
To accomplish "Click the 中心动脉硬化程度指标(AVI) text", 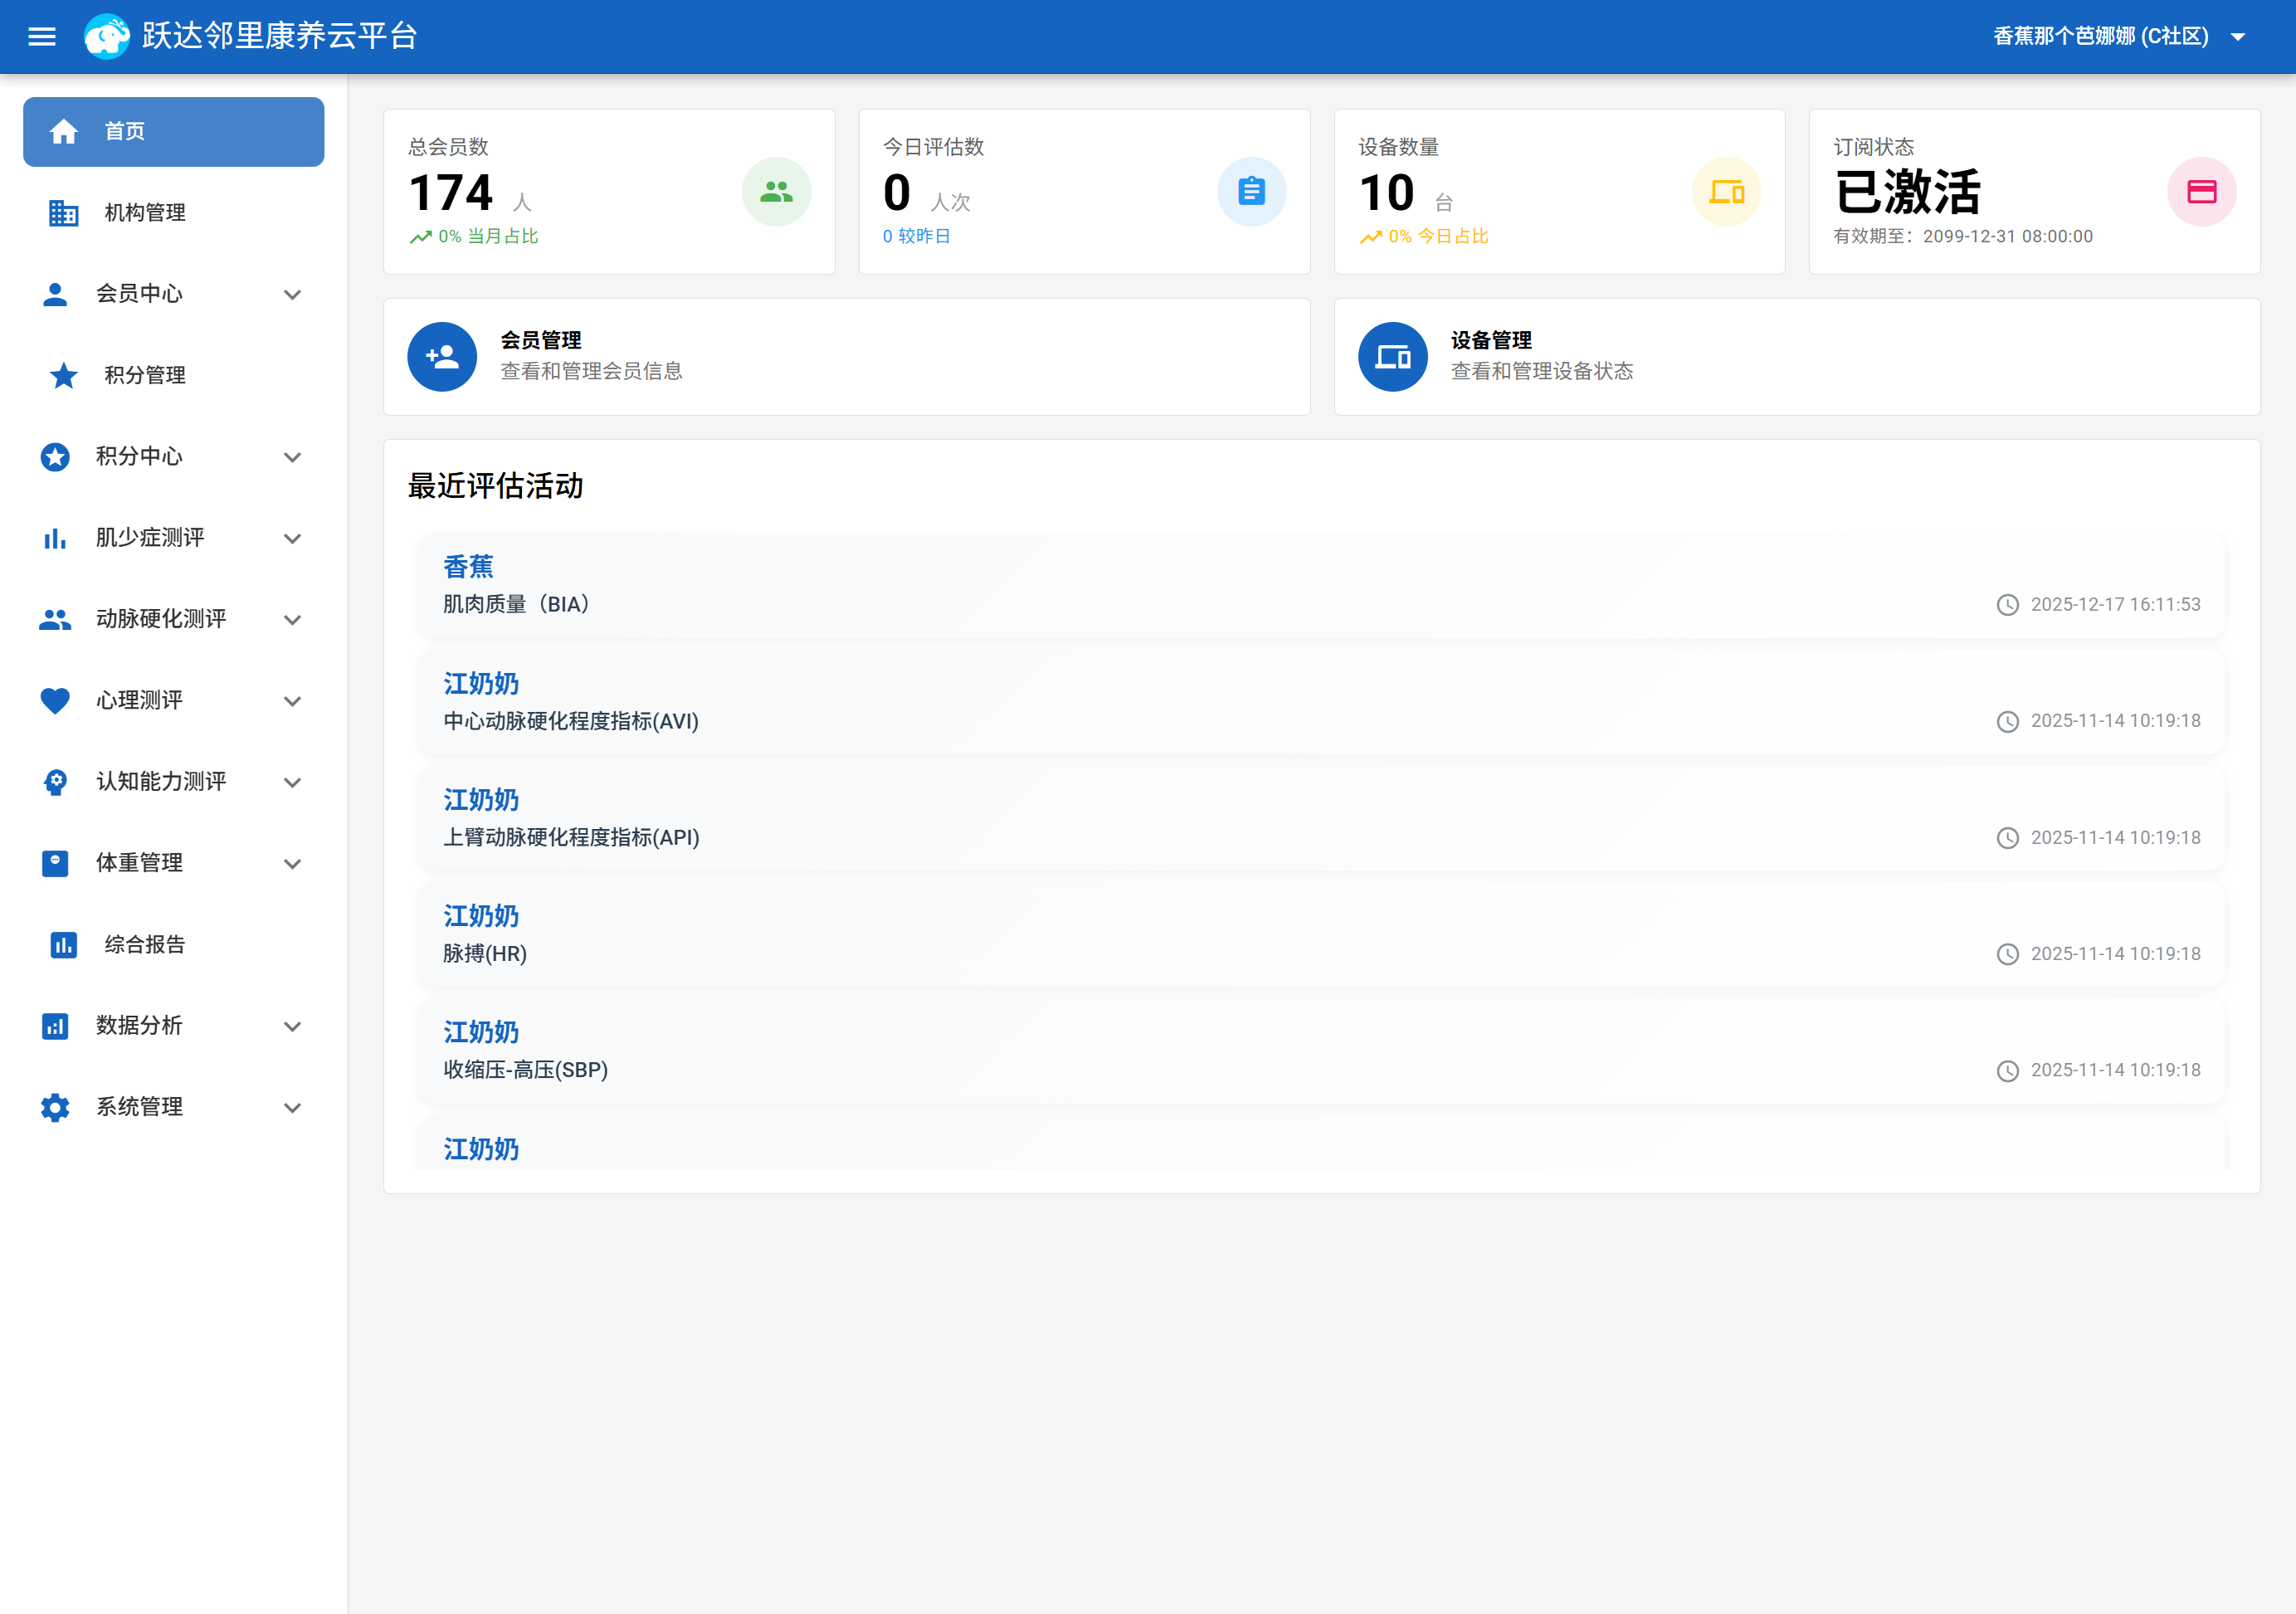I will tap(571, 722).
